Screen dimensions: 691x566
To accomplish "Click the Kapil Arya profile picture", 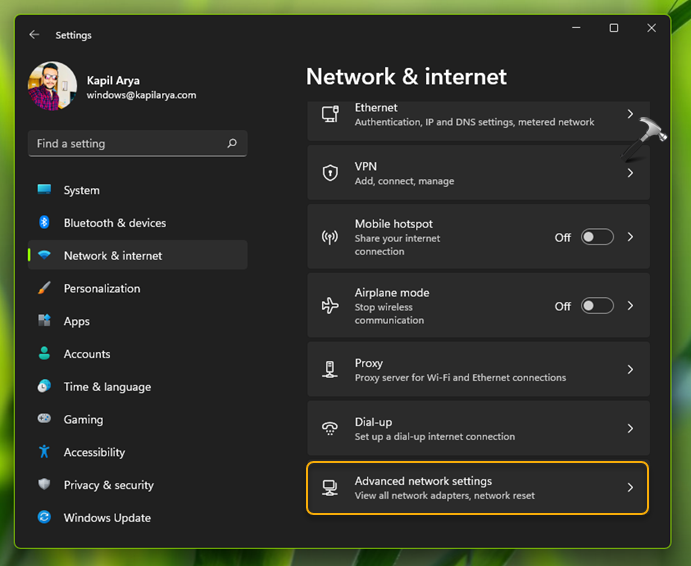I will pos(53,86).
